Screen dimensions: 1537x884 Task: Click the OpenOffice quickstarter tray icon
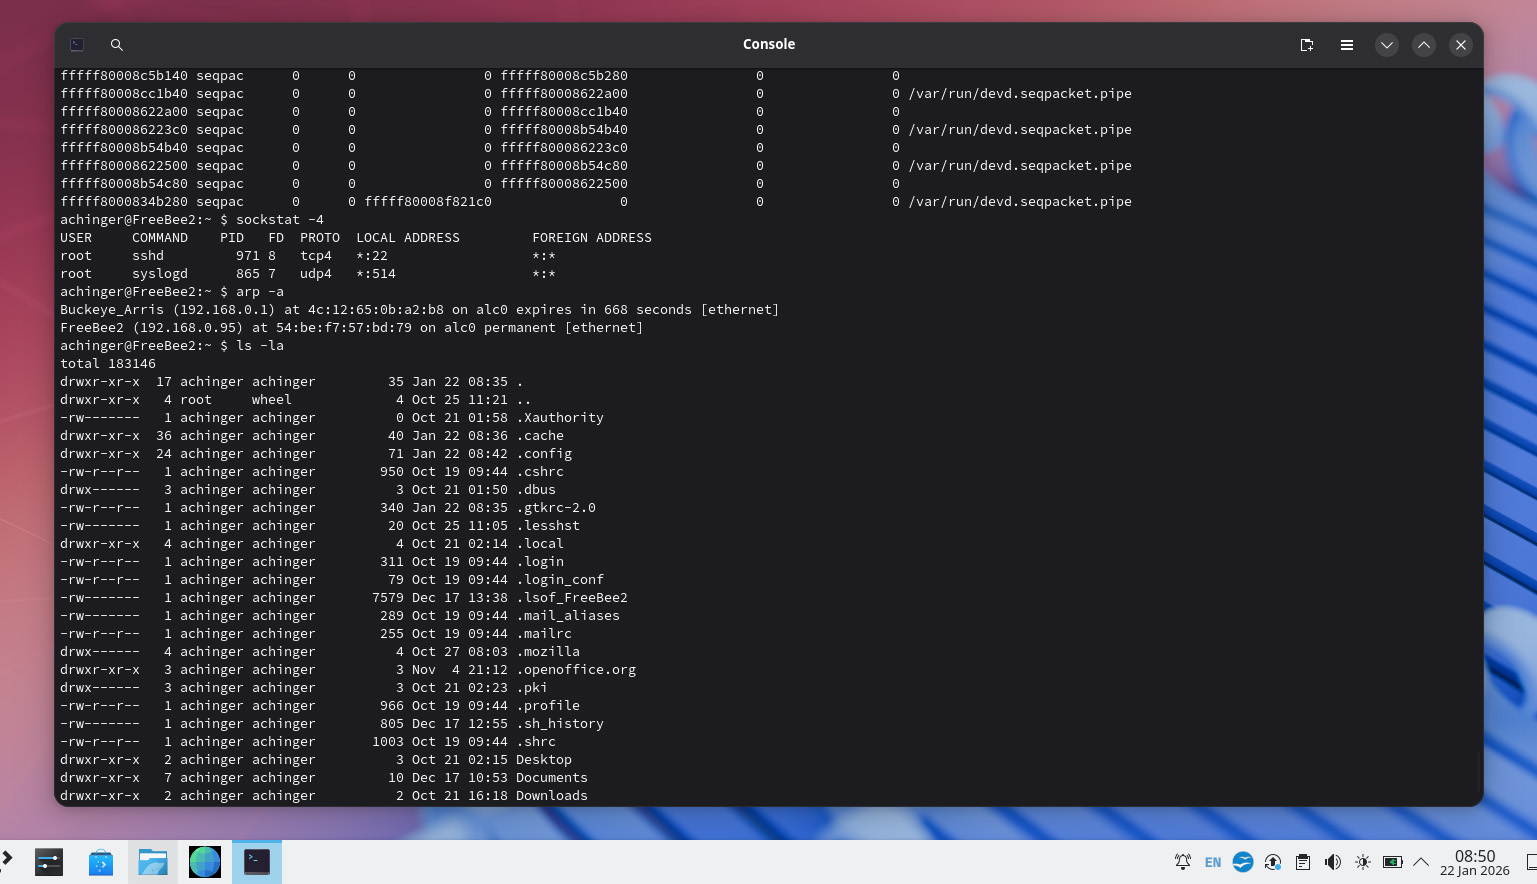1243,862
